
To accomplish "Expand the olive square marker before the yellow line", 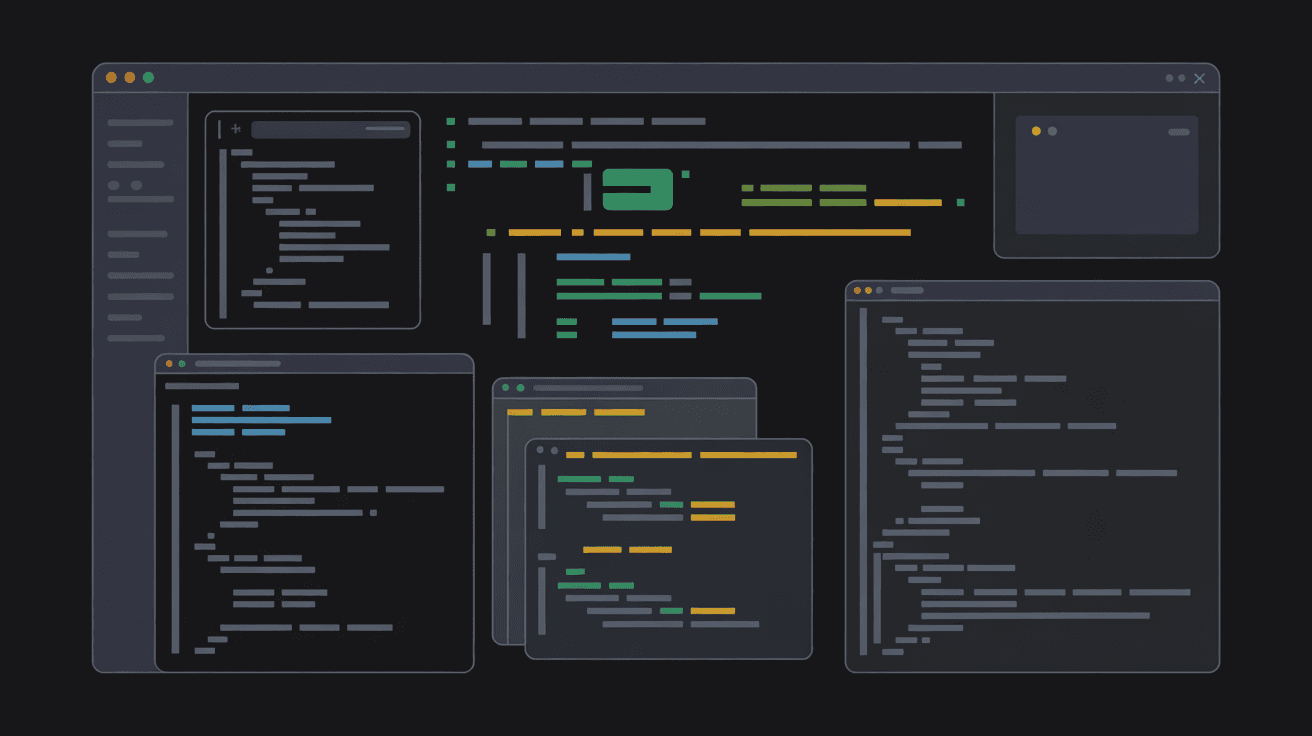I will tap(491, 233).
